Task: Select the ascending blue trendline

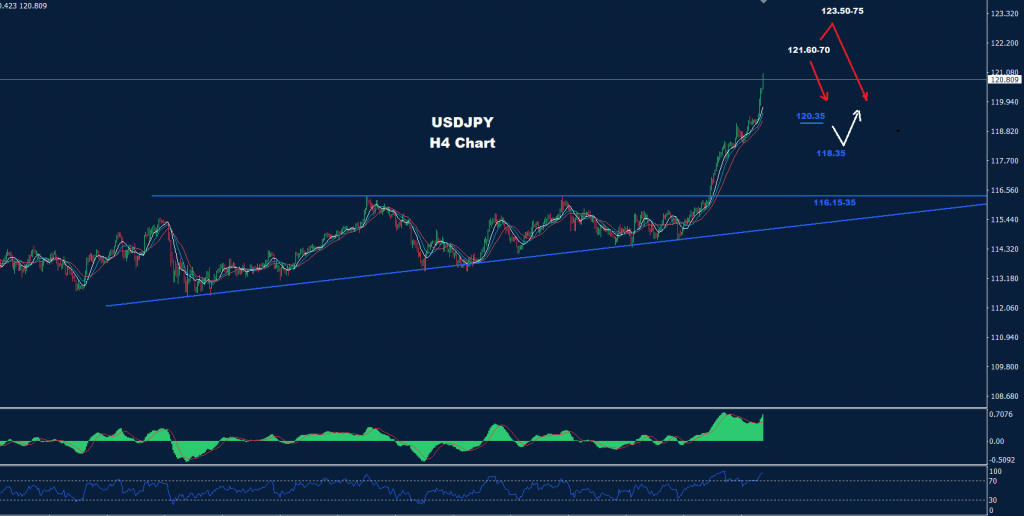Action: click(545, 255)
